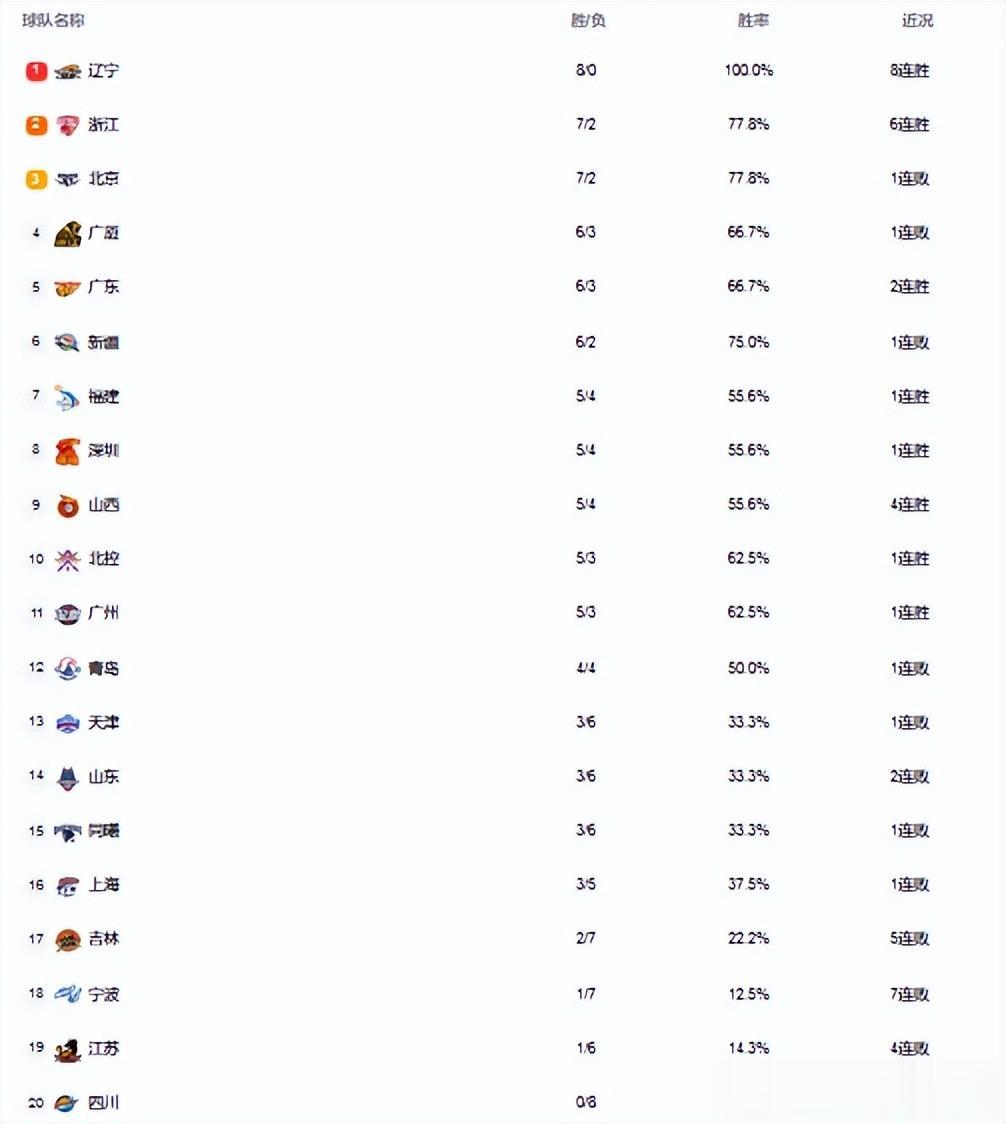Click the 8连胜 streak for Liaoning

point(909,70)
